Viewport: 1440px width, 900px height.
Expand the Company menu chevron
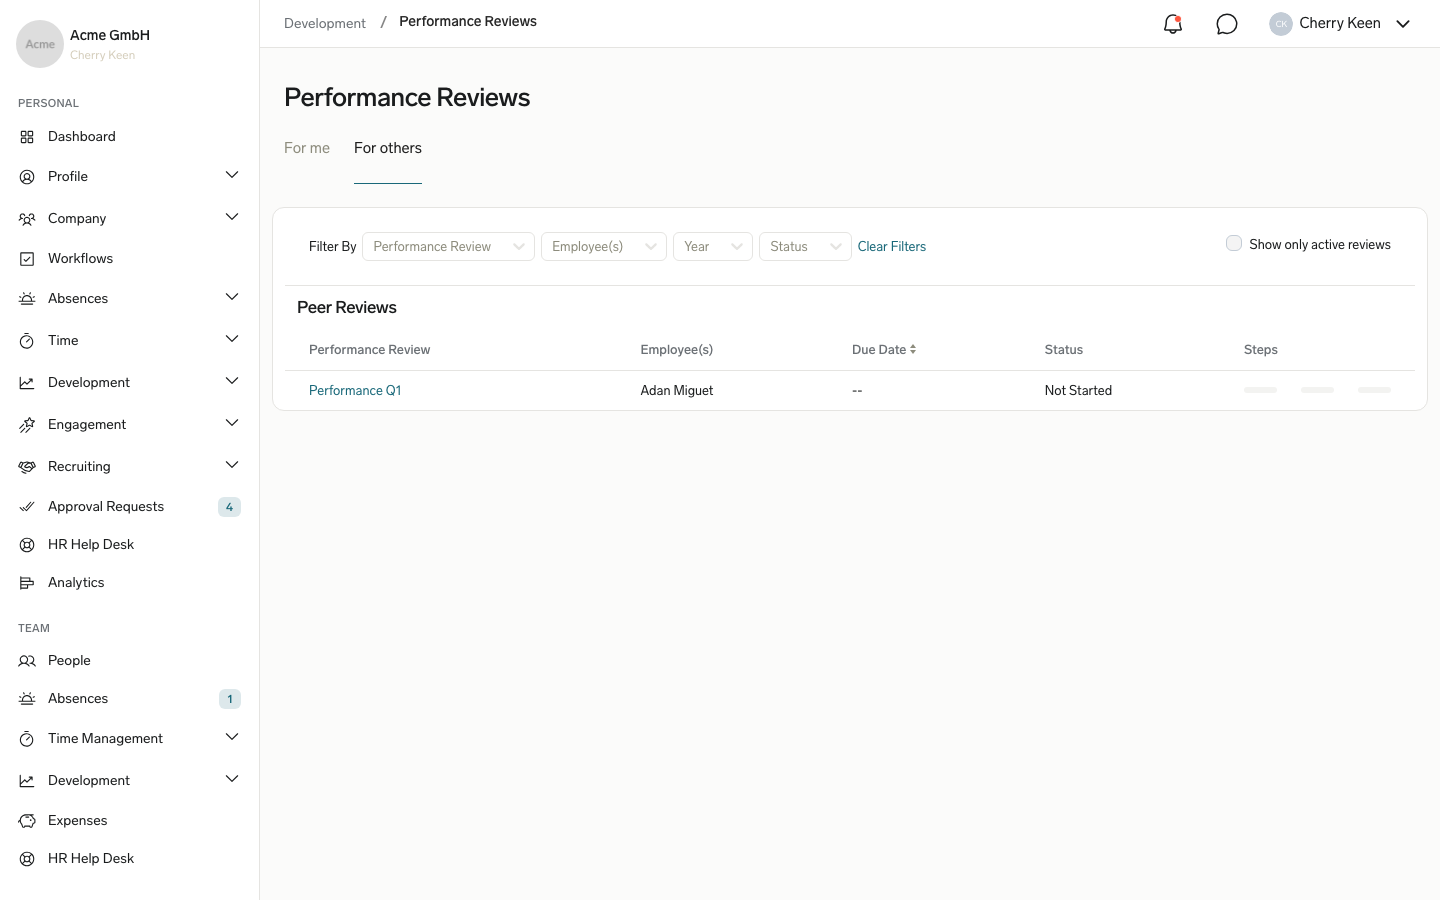pyautogui.click(x=232, y=217)
